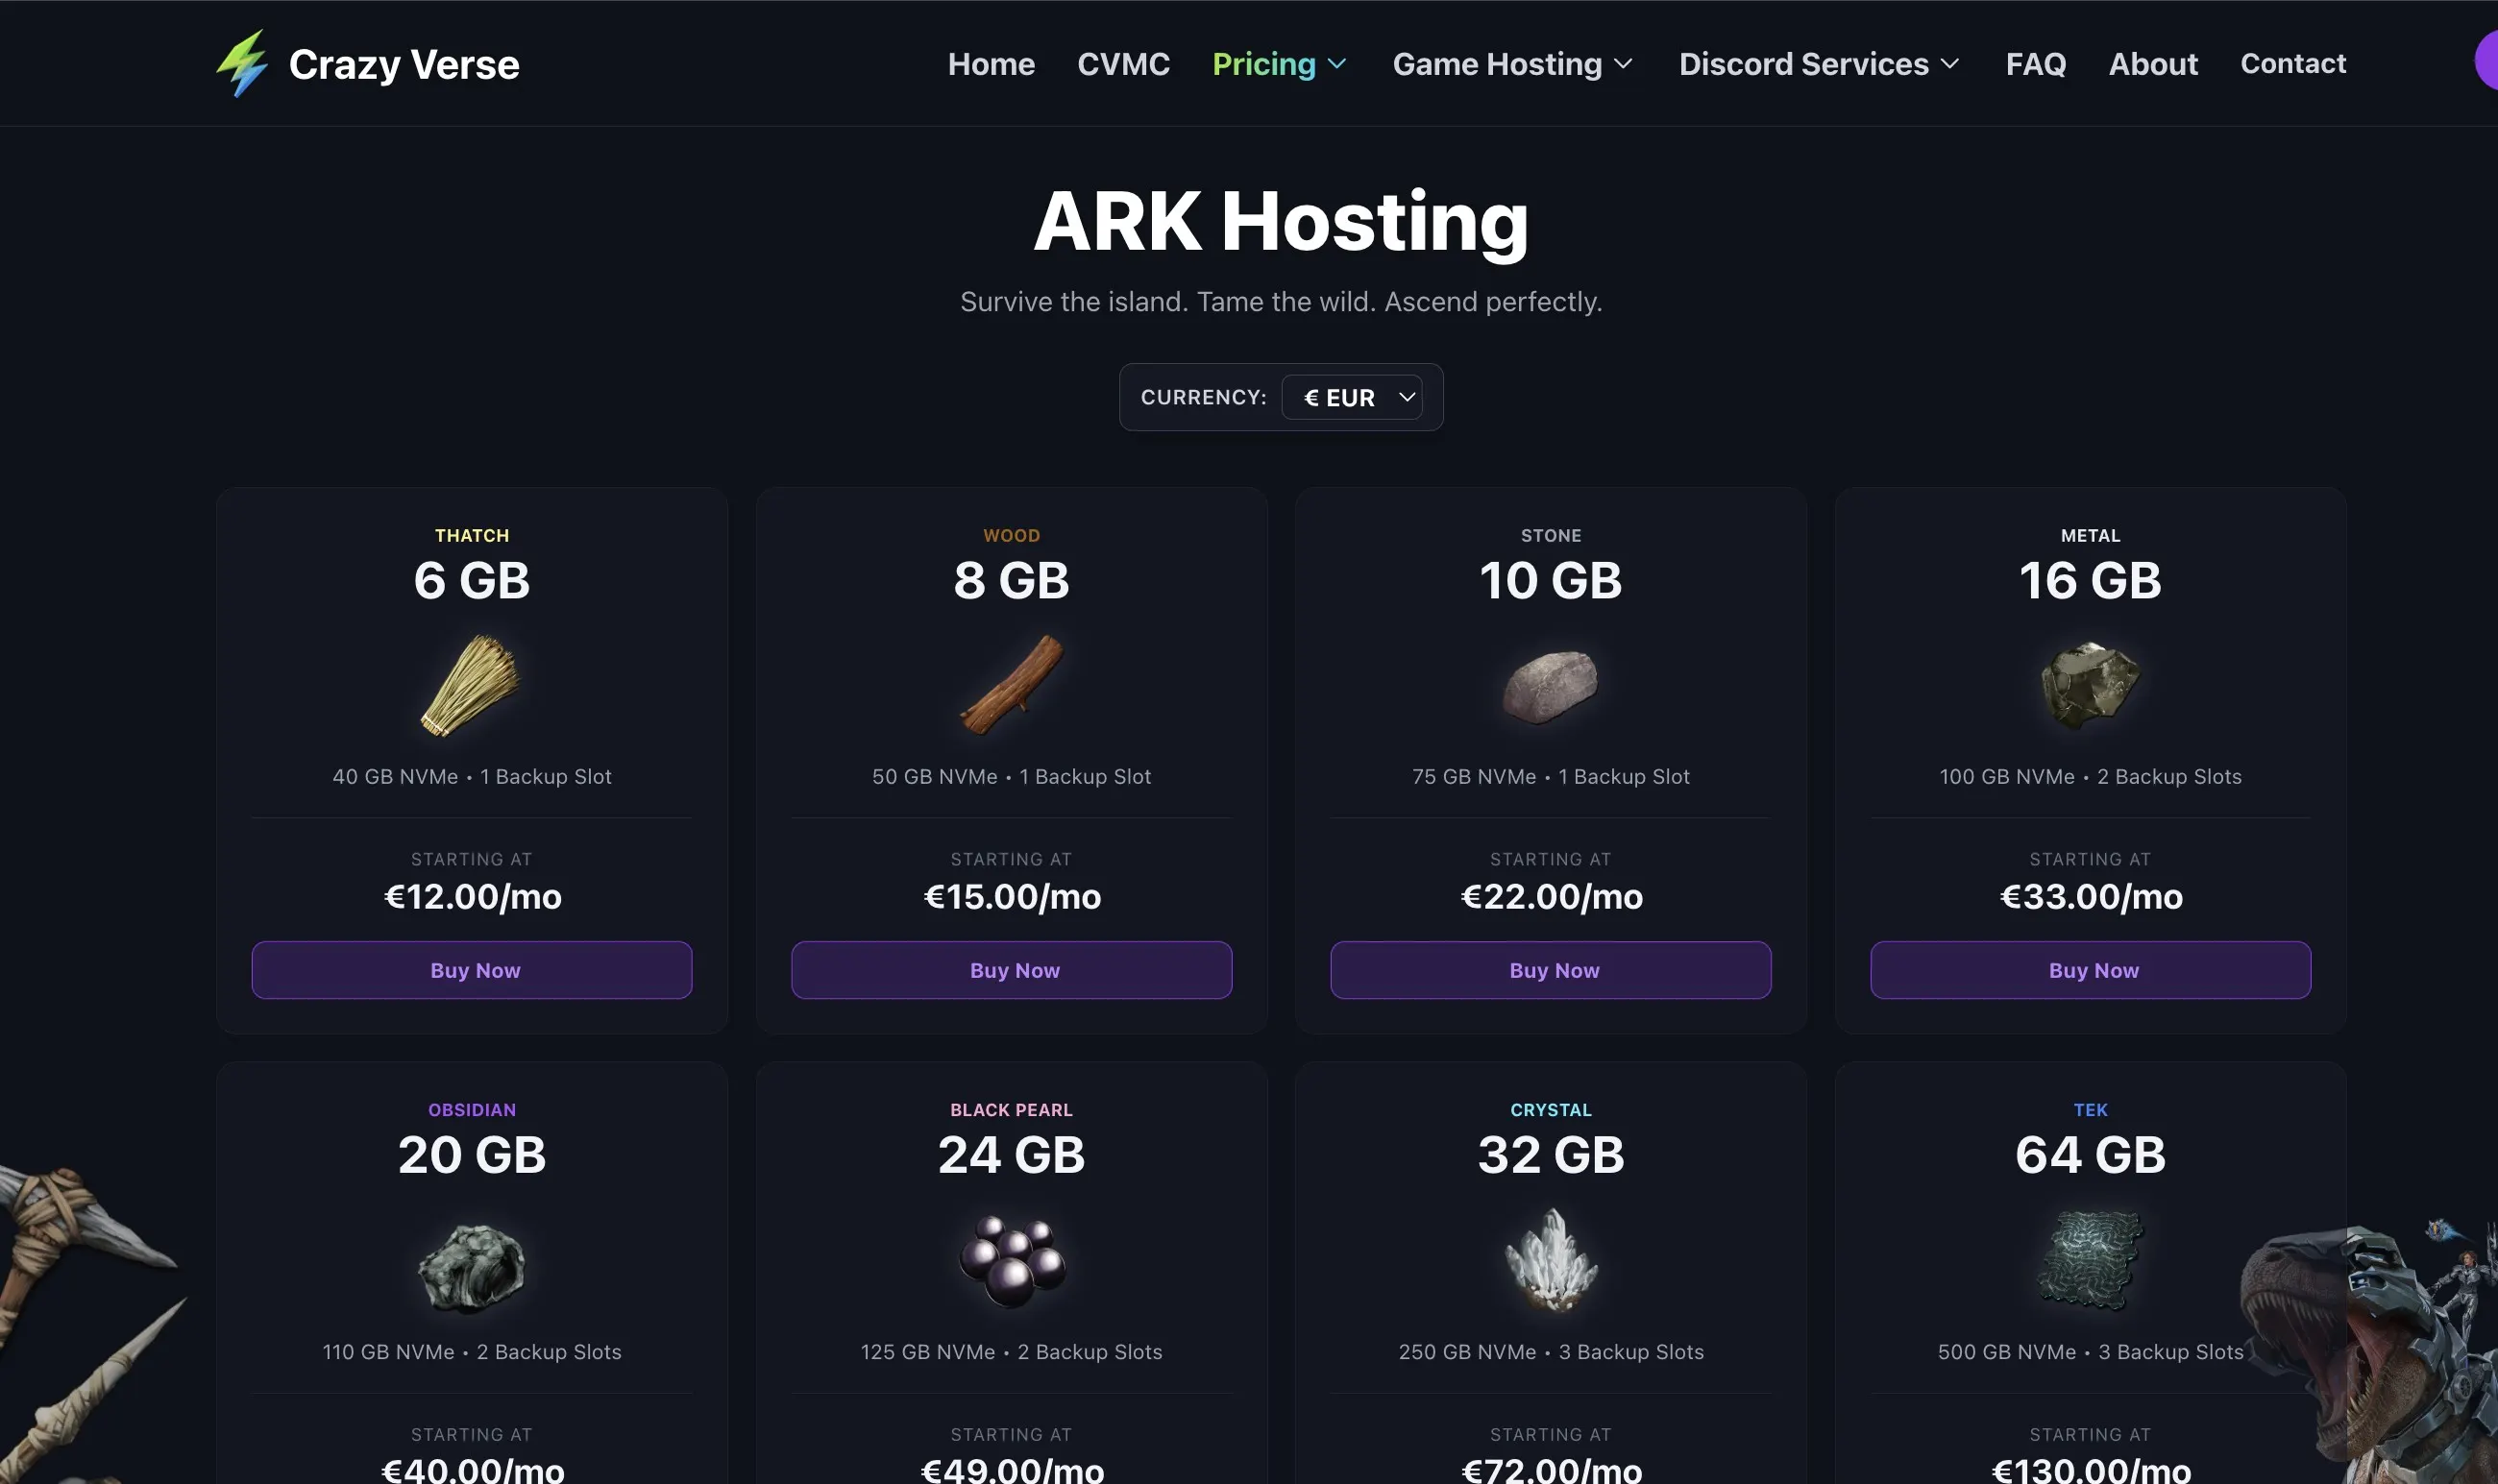Click the WOOD tier label

pos(1011,535)
